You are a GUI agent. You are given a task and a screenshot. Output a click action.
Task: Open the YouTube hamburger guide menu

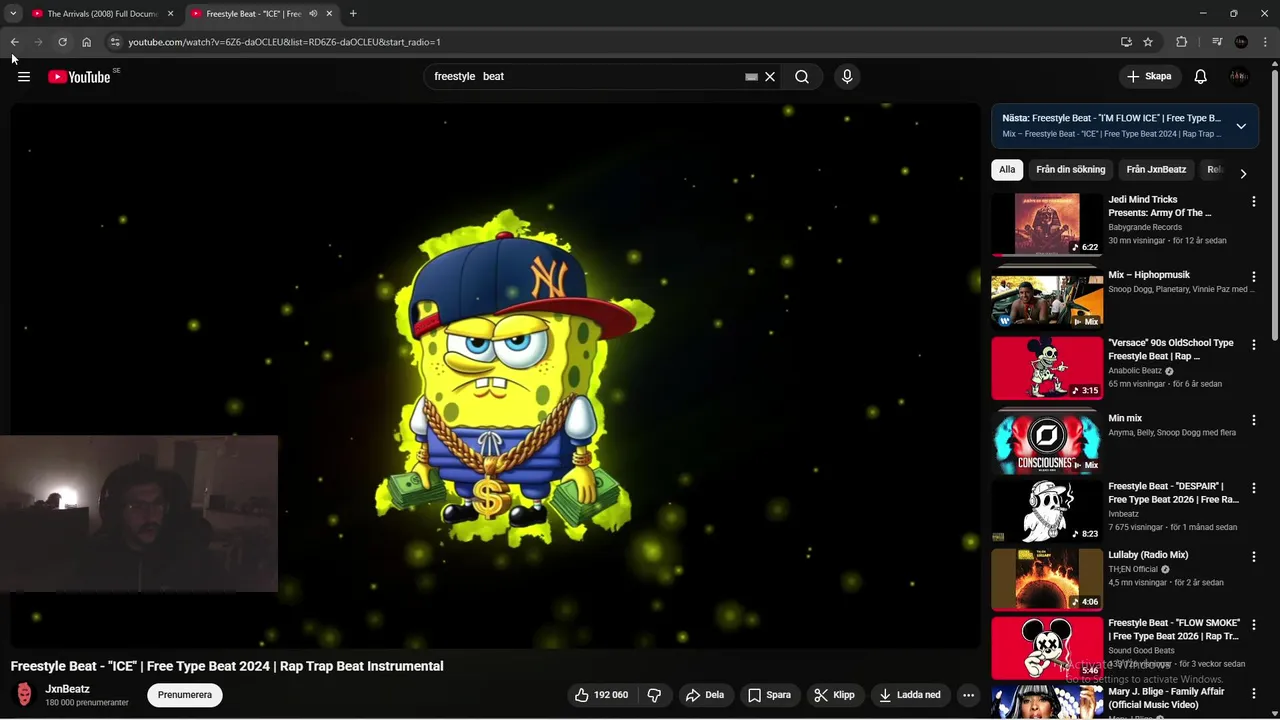[24, 77]
